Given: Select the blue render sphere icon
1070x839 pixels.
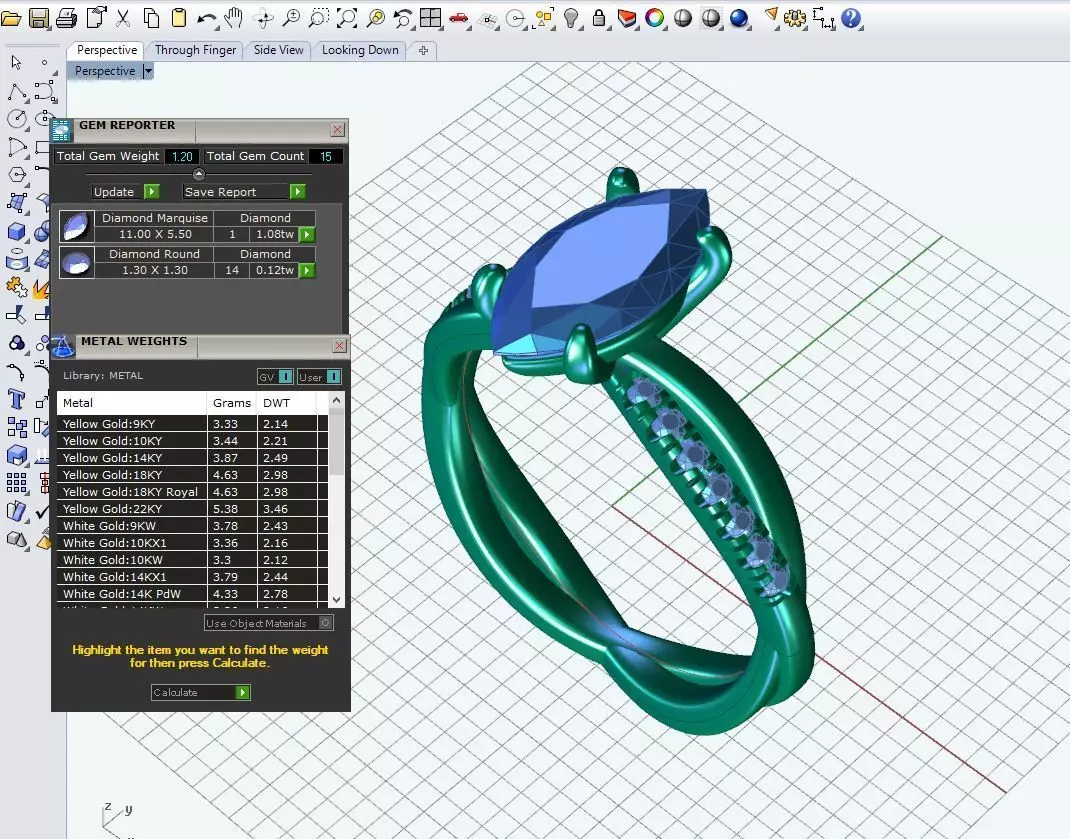Looking at the screenshot, I should coord(738,18).
